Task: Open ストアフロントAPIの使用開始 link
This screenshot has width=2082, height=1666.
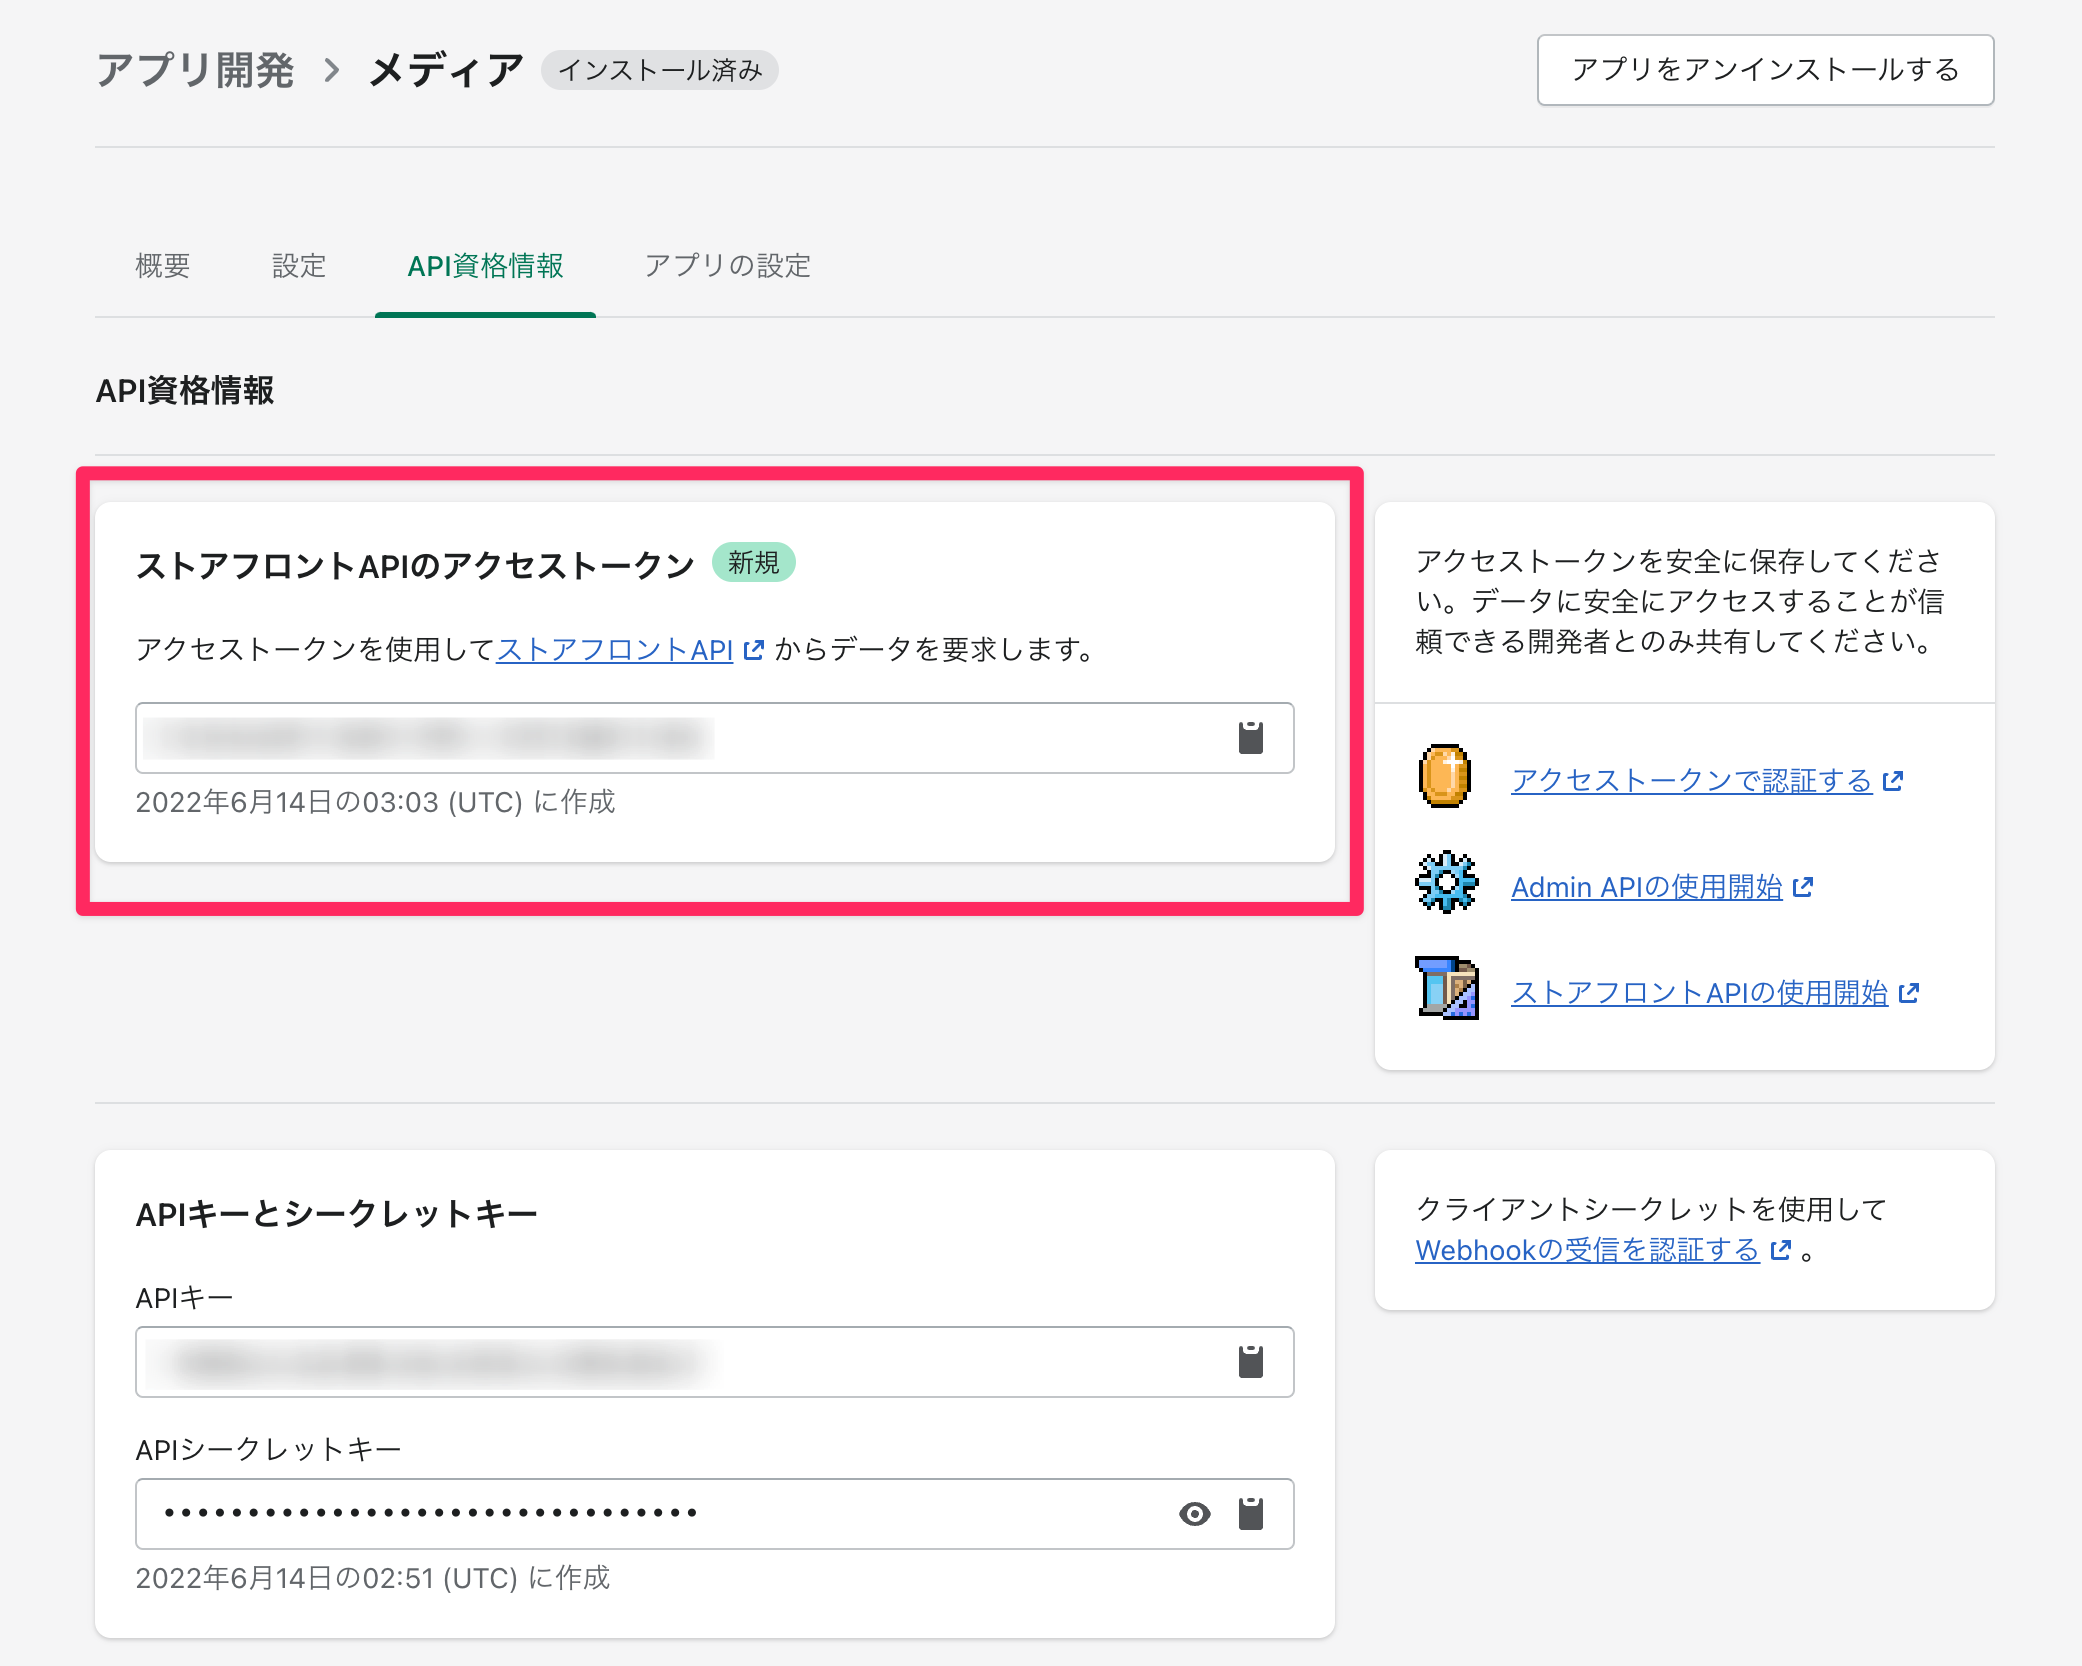Action: click(x=1698, y=993)
